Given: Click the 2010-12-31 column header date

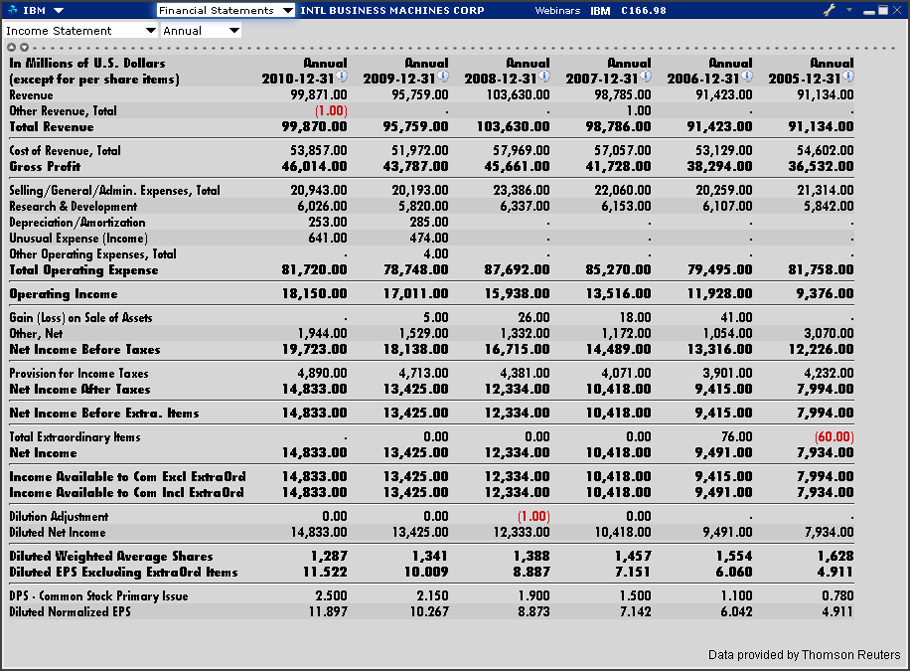Looking at the screenshot, I should click(298, 79).
